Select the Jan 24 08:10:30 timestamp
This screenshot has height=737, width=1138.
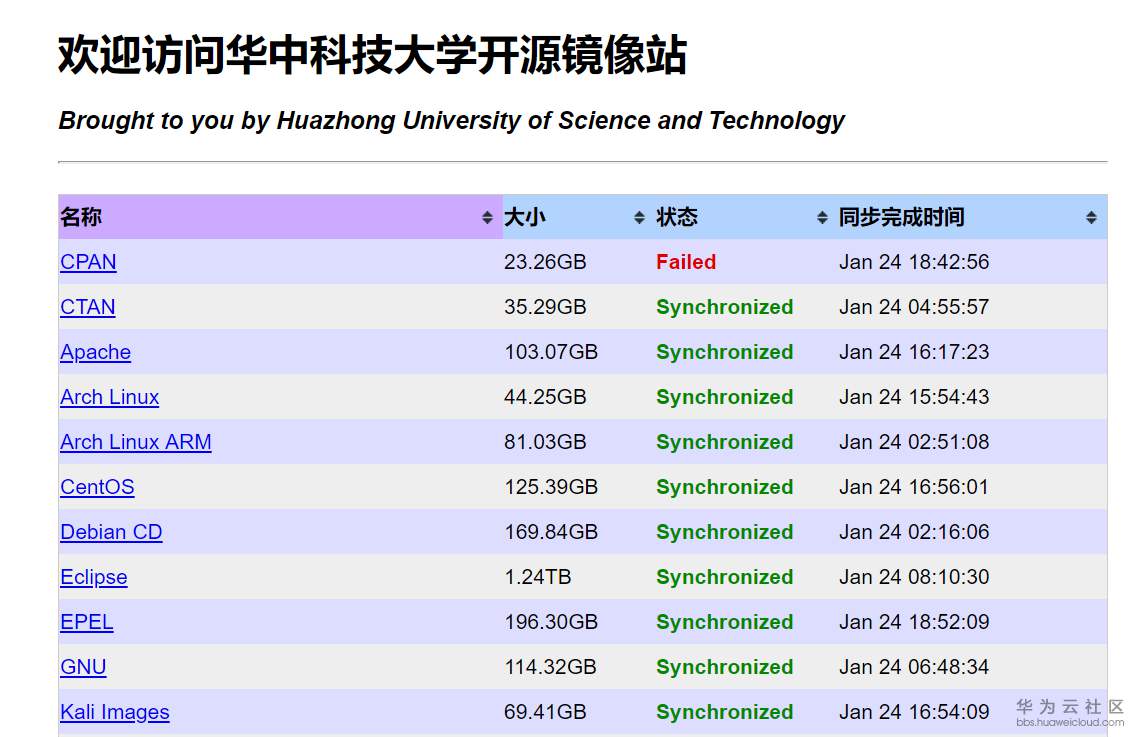(x=914, y=577)
